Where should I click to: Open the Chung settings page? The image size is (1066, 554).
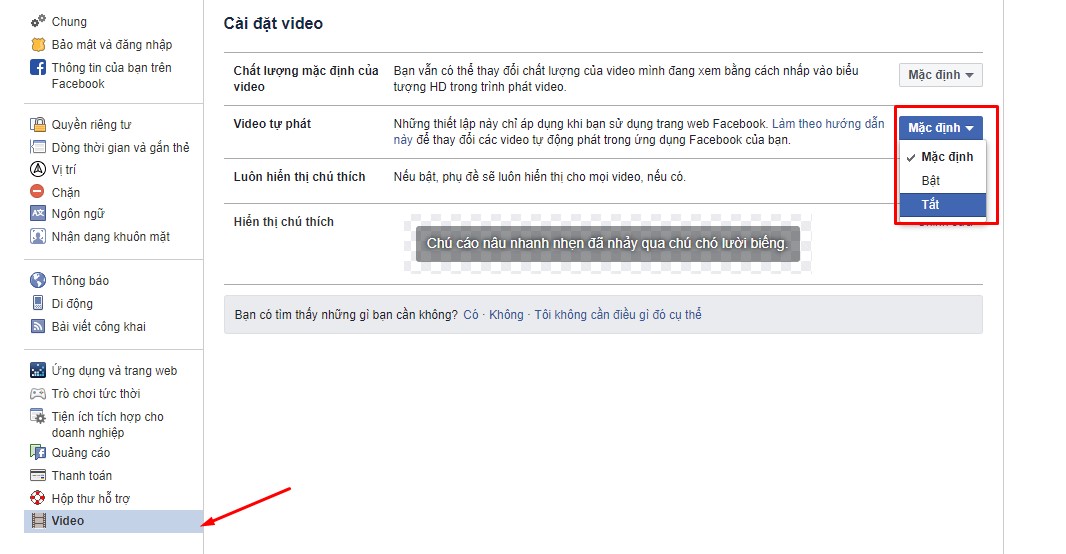[69, 22]
